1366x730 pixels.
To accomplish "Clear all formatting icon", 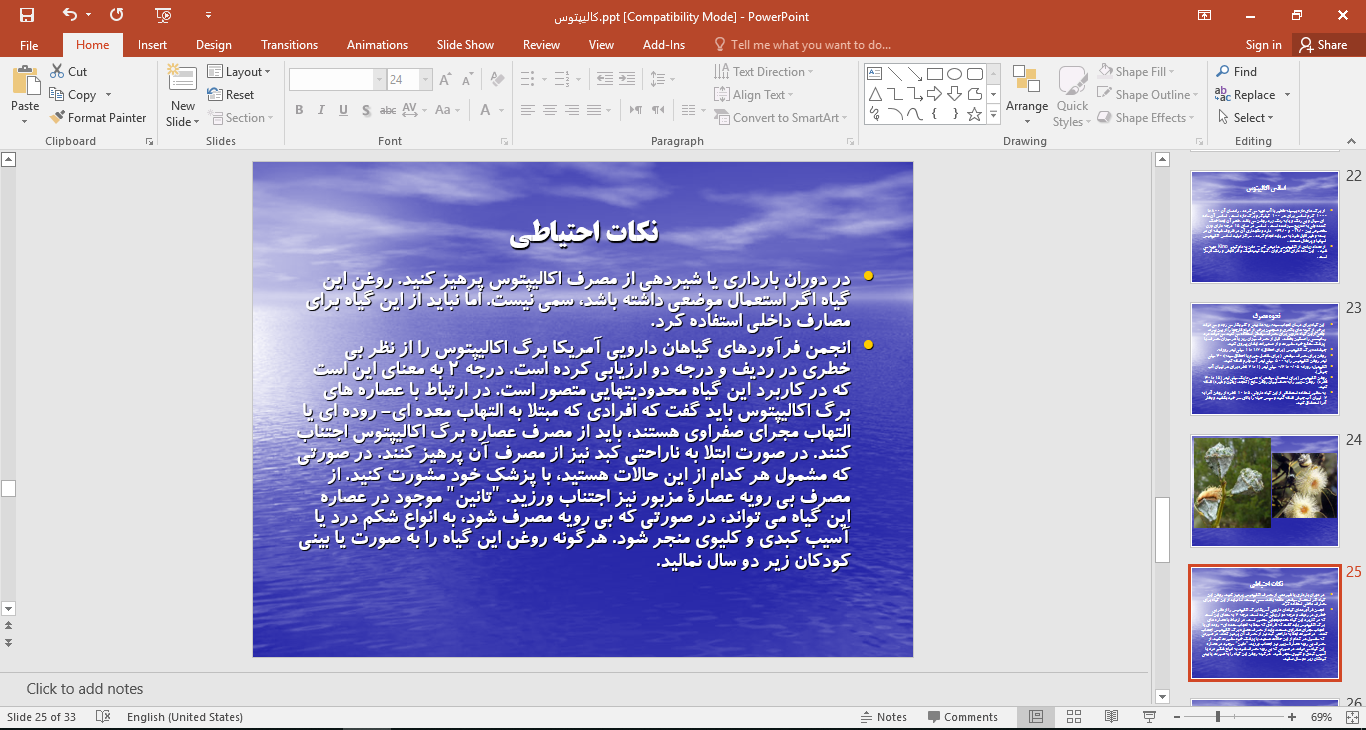I will tap(495, 80).
